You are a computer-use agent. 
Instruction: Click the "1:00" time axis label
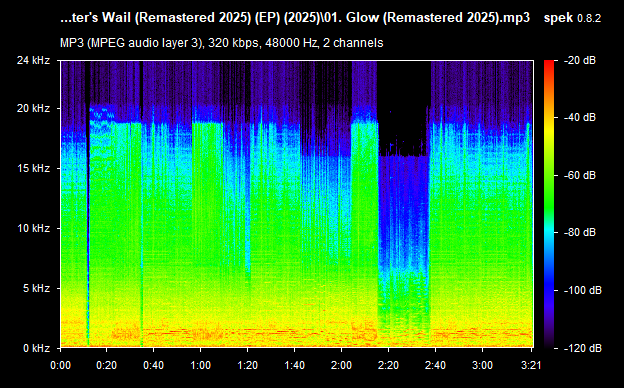click(201, 365)
